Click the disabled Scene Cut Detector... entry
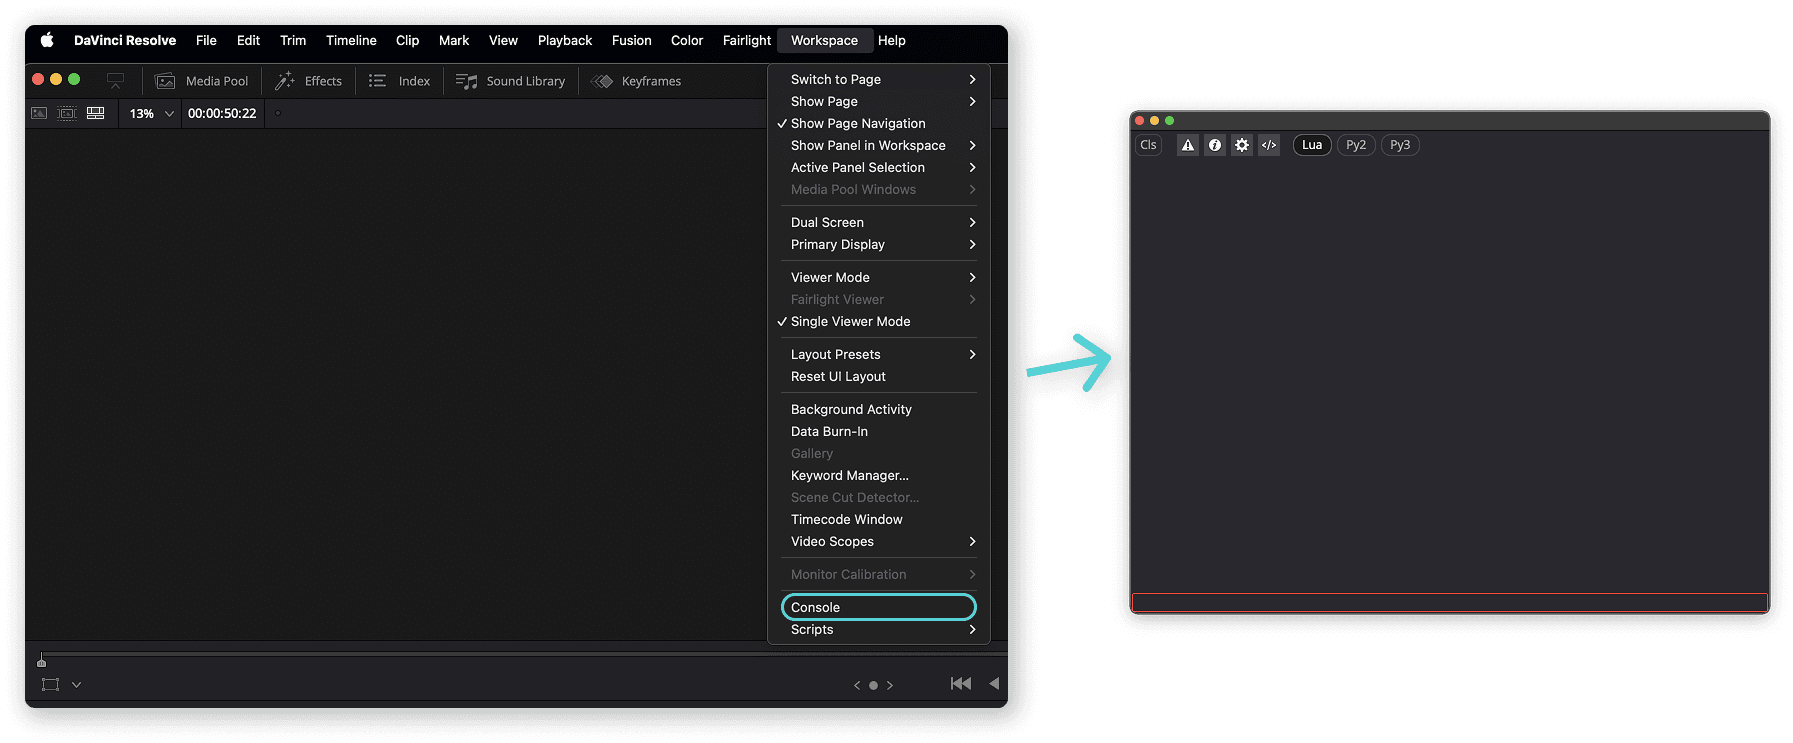1793x743 pixels. (878, 497)
